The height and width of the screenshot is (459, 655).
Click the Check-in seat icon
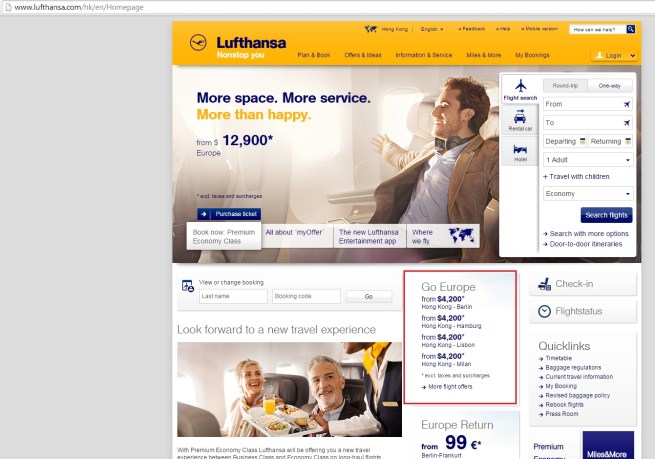click(544, 284)
